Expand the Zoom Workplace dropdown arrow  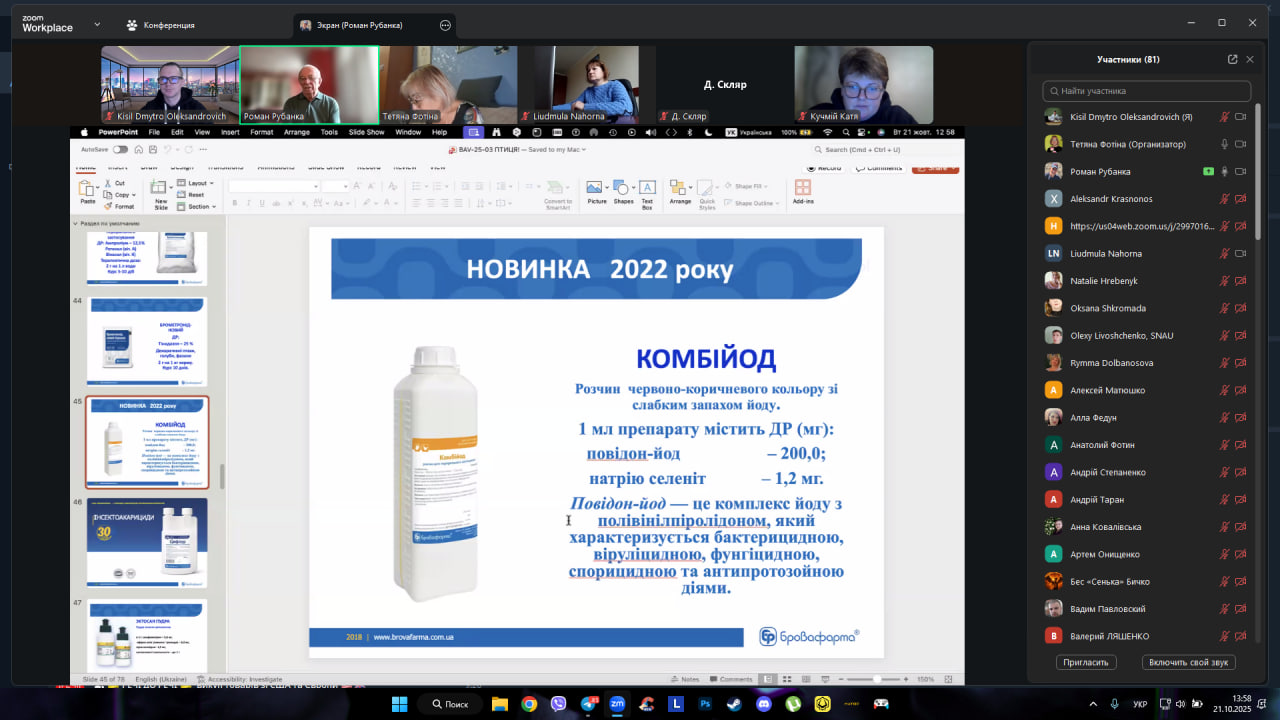[x=97, y=24]
